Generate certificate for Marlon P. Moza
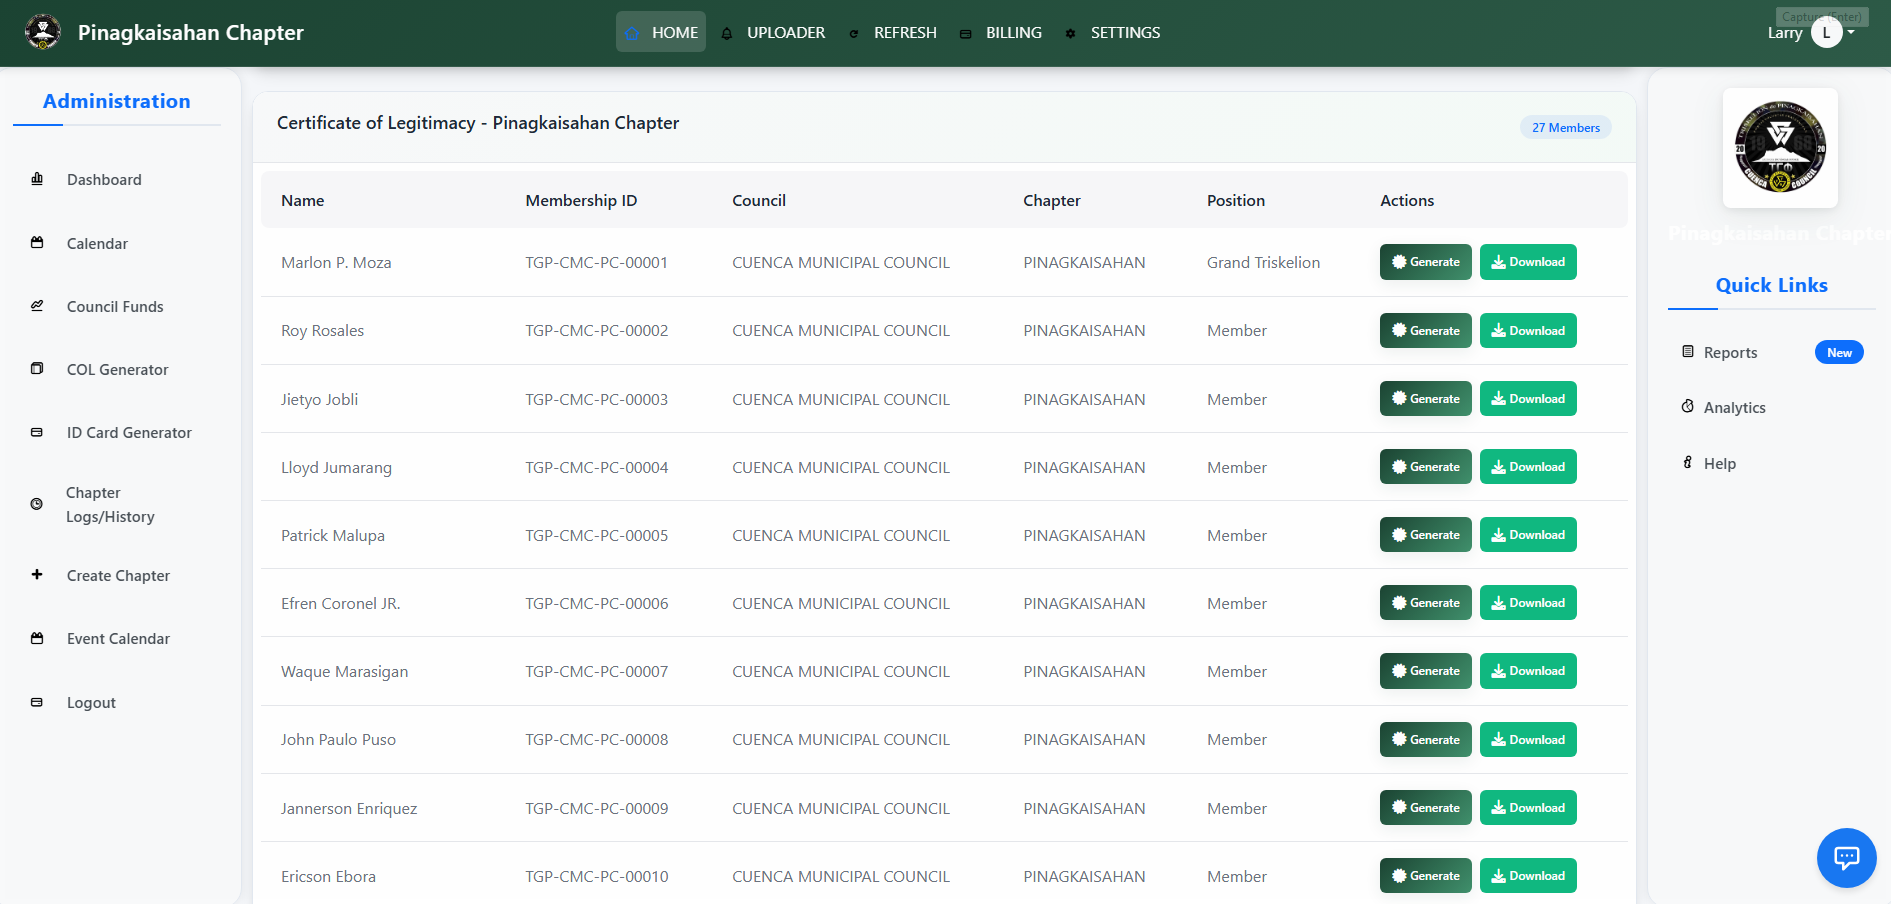Image resolution: width=1891 pixels, height=904 pixels. (x=1425, y=262)
